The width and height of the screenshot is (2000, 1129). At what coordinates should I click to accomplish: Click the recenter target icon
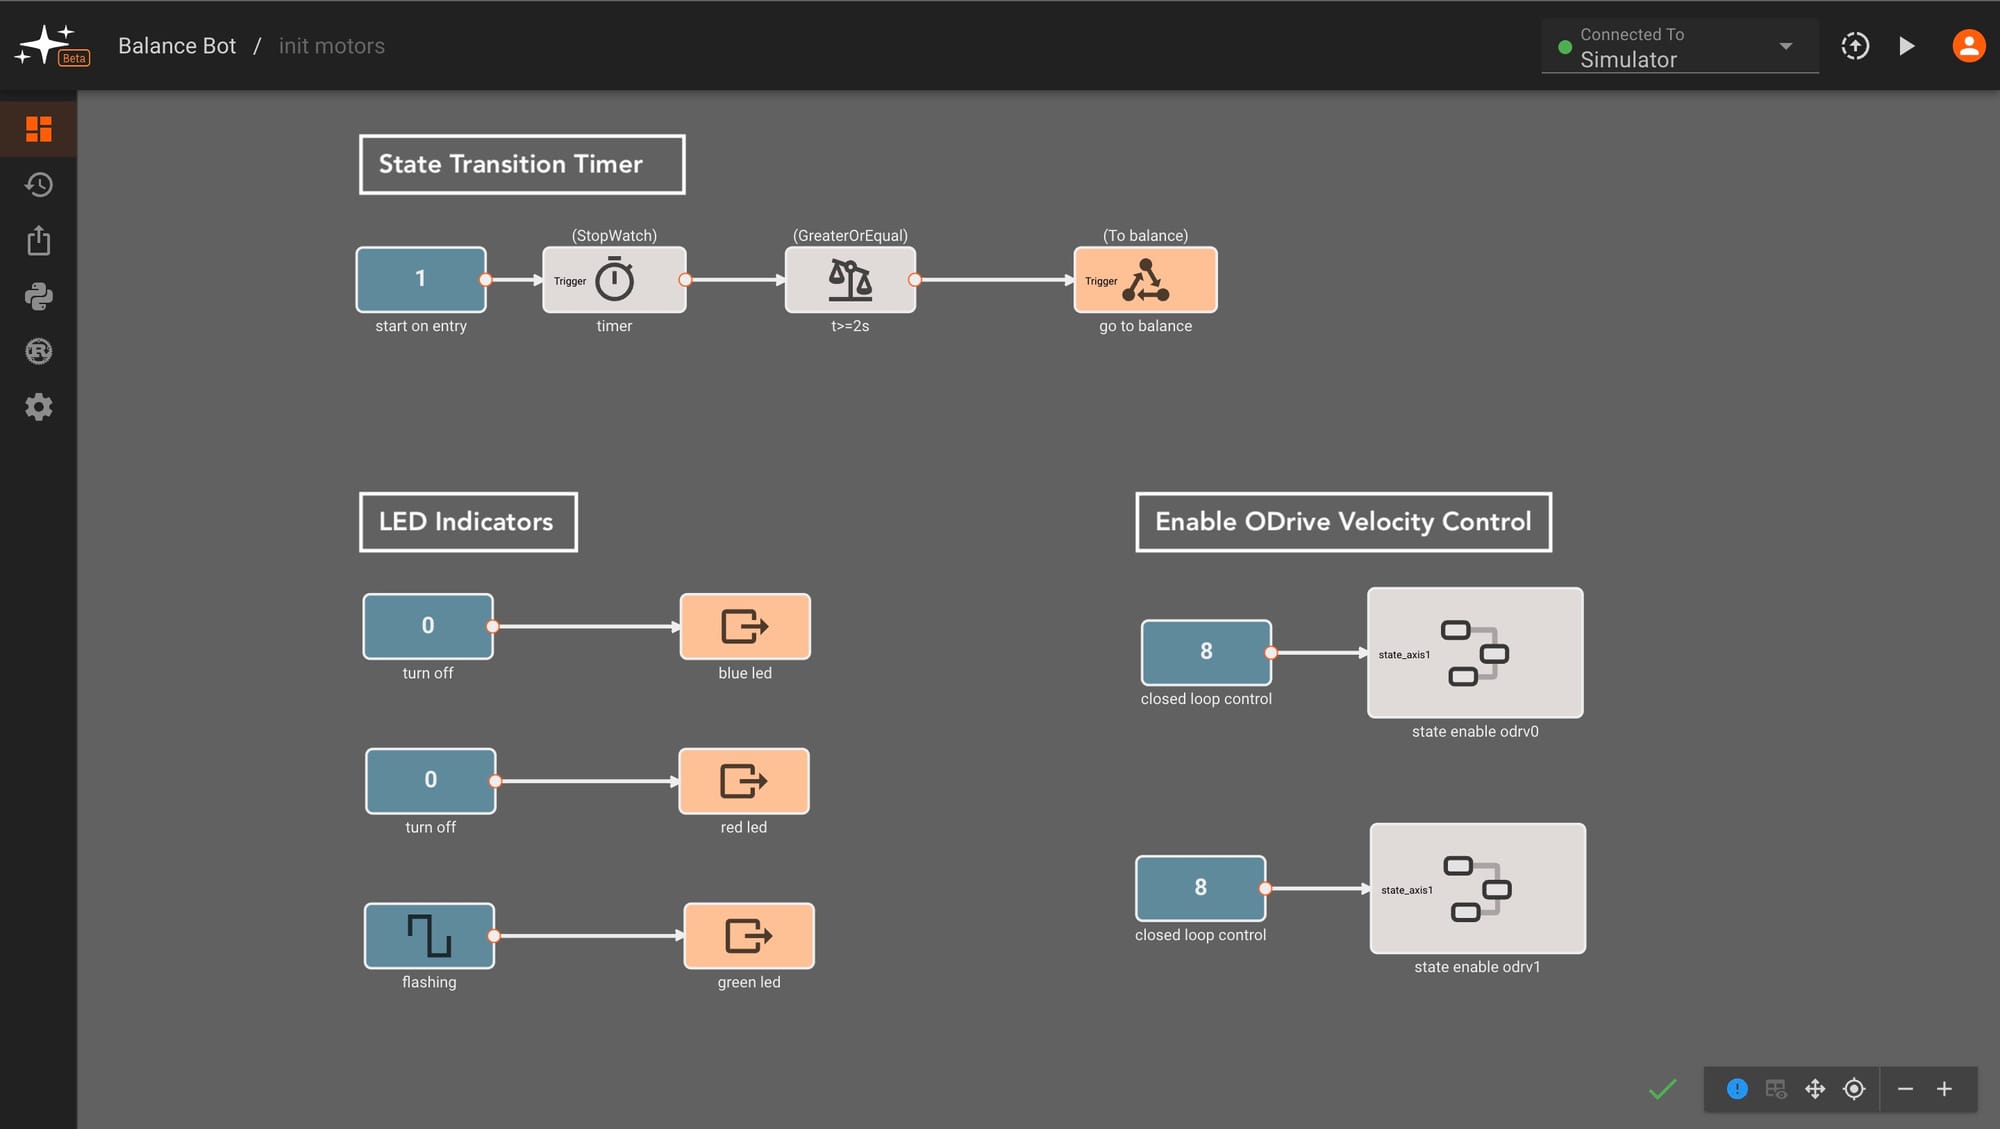point(1854,1089)
